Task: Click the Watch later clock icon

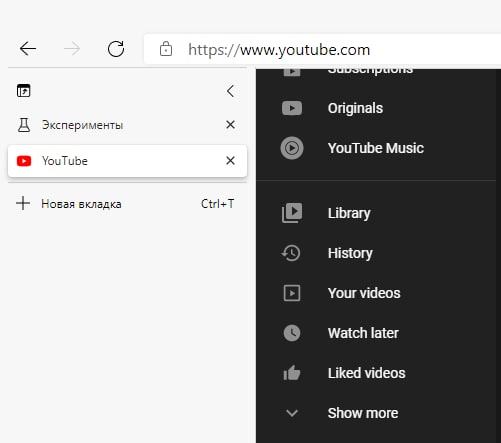Action: point(292,333)
